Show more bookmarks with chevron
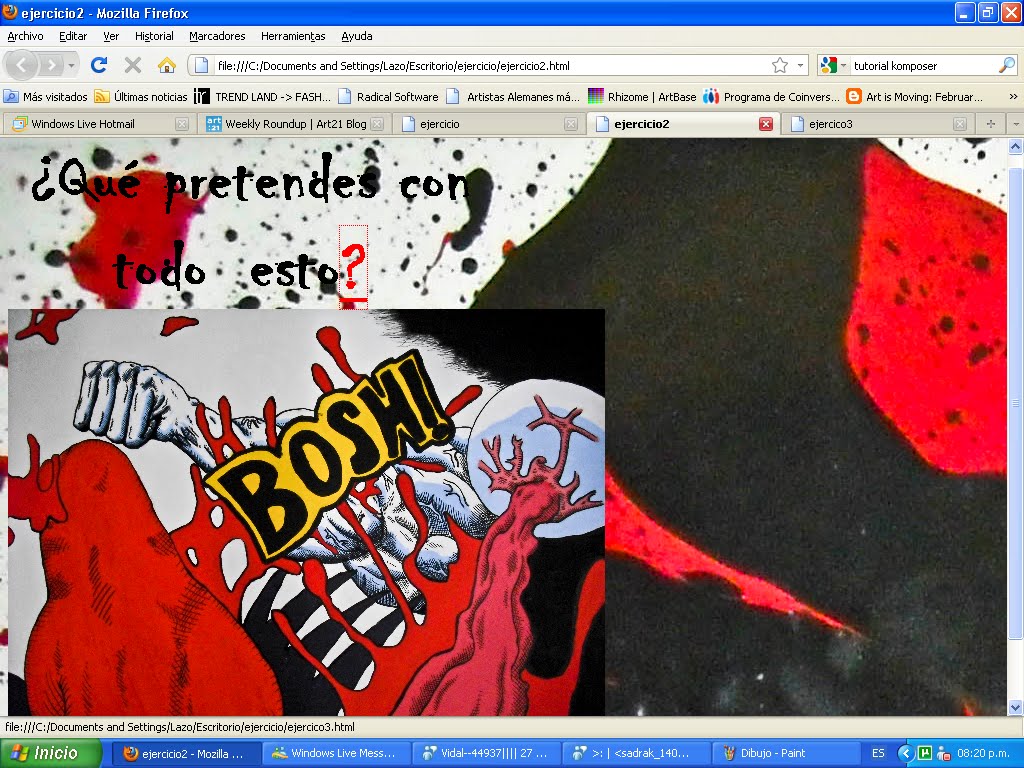The image size is (1024, 768). [x=1013, y=97]
